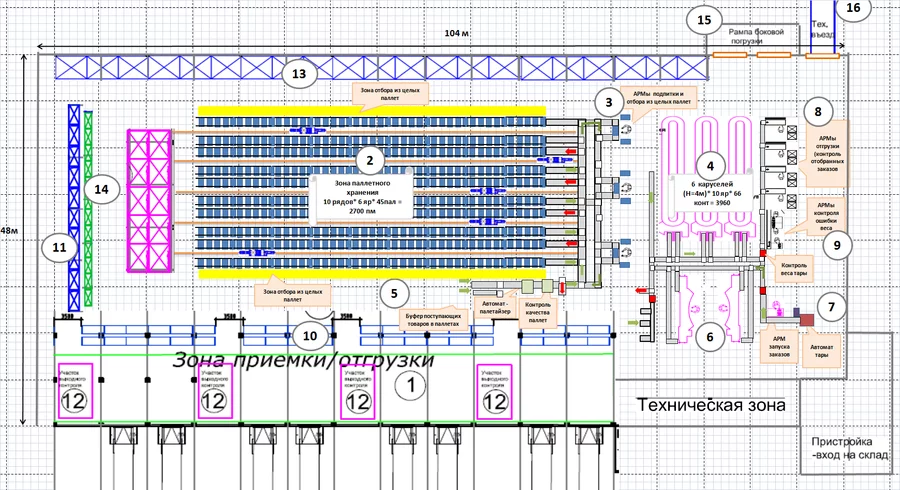Viewport: 900px width, 490px height.
Task: Select the 'Зона приемки/отгрузки' heading
Action: point(302,360)
